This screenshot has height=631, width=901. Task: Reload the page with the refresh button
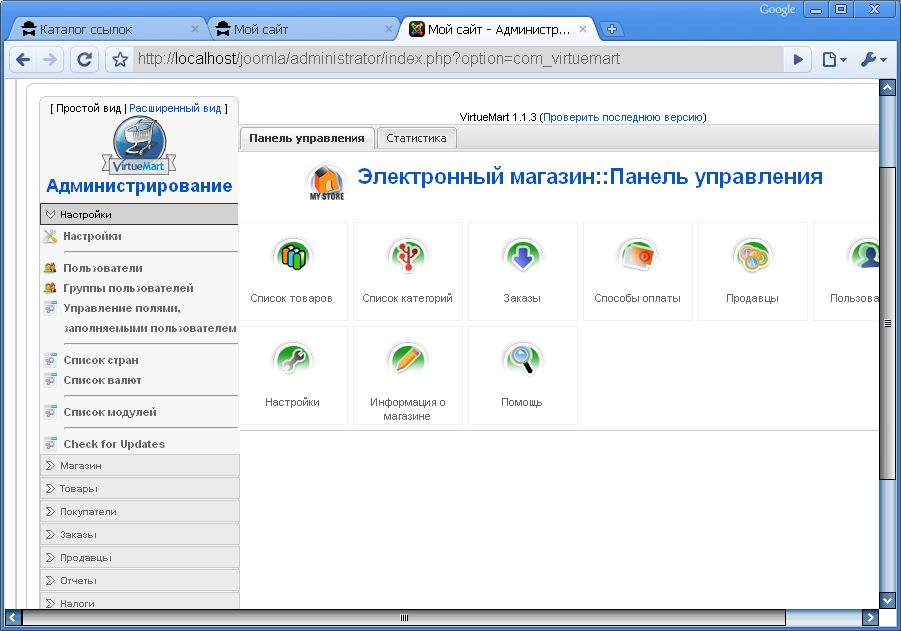84,59
